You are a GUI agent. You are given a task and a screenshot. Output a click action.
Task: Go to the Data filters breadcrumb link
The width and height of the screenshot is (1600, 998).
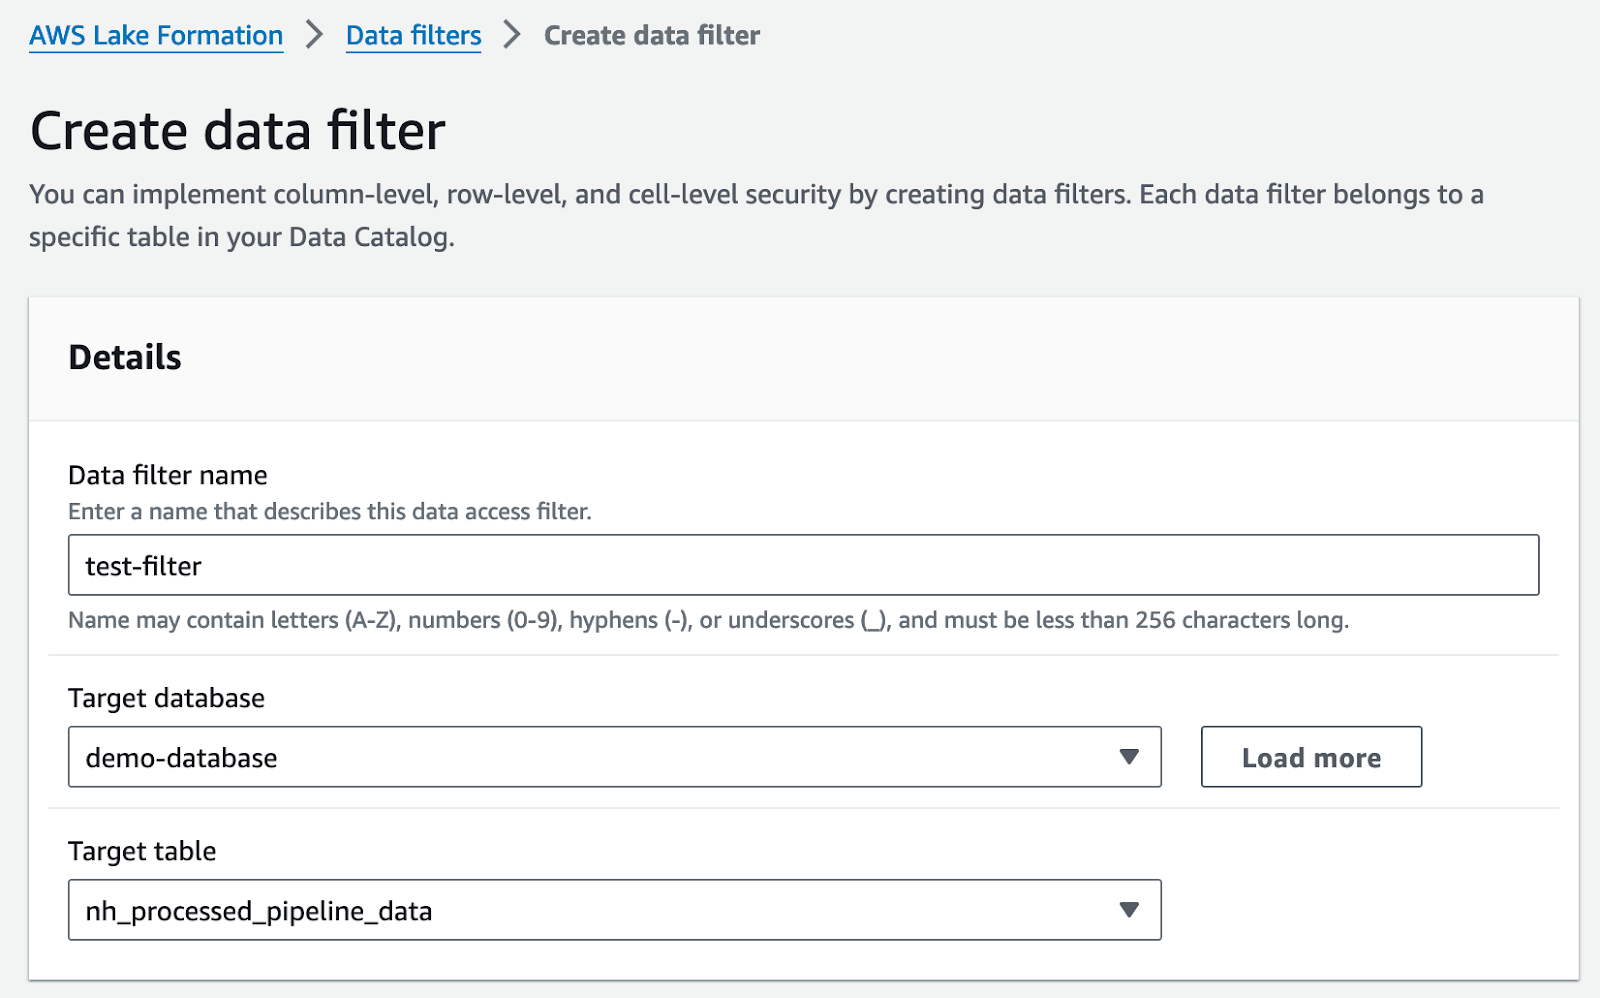point(413,36)
